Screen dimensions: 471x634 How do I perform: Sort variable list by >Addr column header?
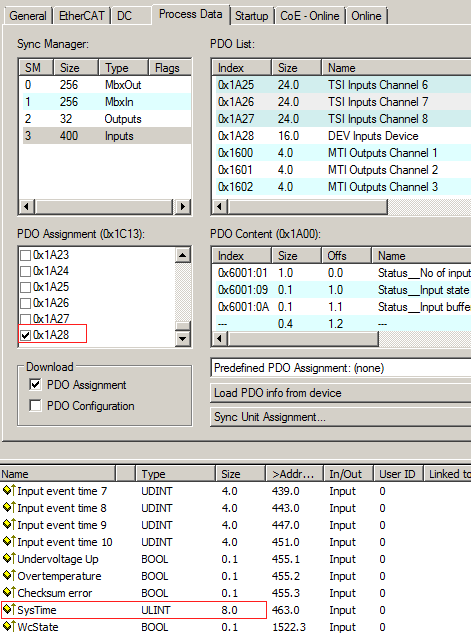[x=294, y=473]
